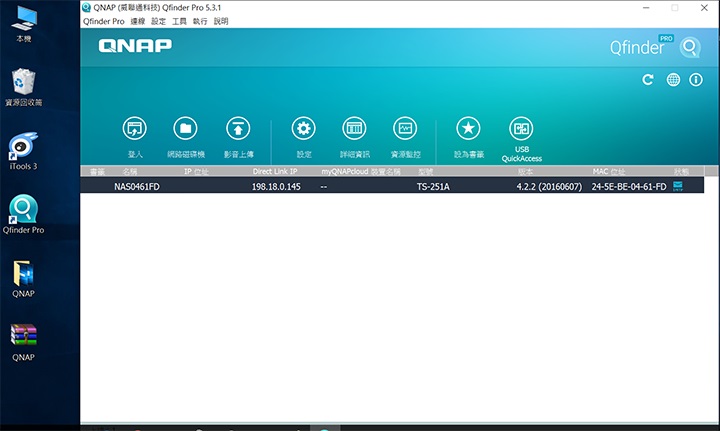Show Details (詳細資訊) icon
This screenshot has height=431, width=720.
click(x=354, y=129)
